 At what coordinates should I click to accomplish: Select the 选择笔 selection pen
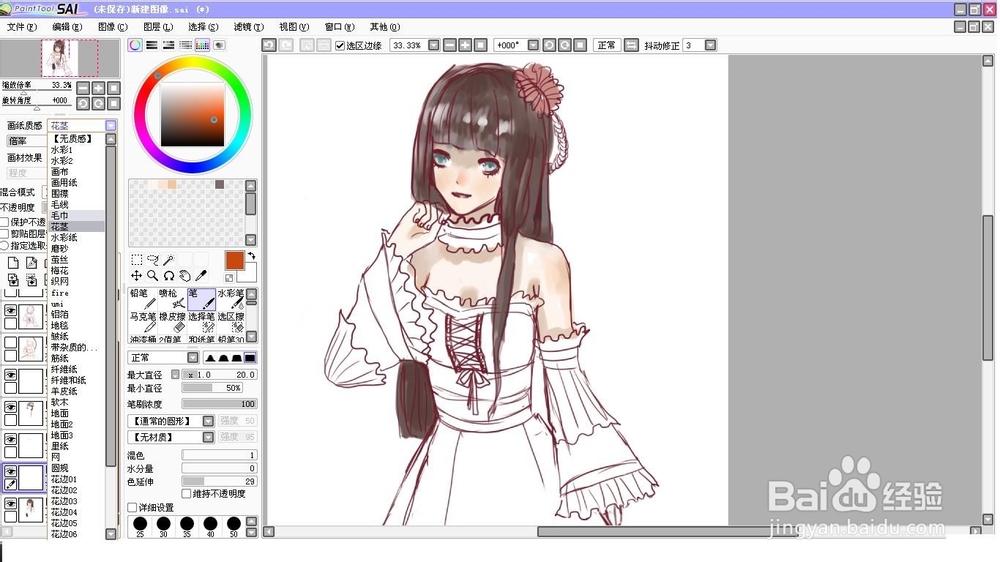click(x=202, y=322)
